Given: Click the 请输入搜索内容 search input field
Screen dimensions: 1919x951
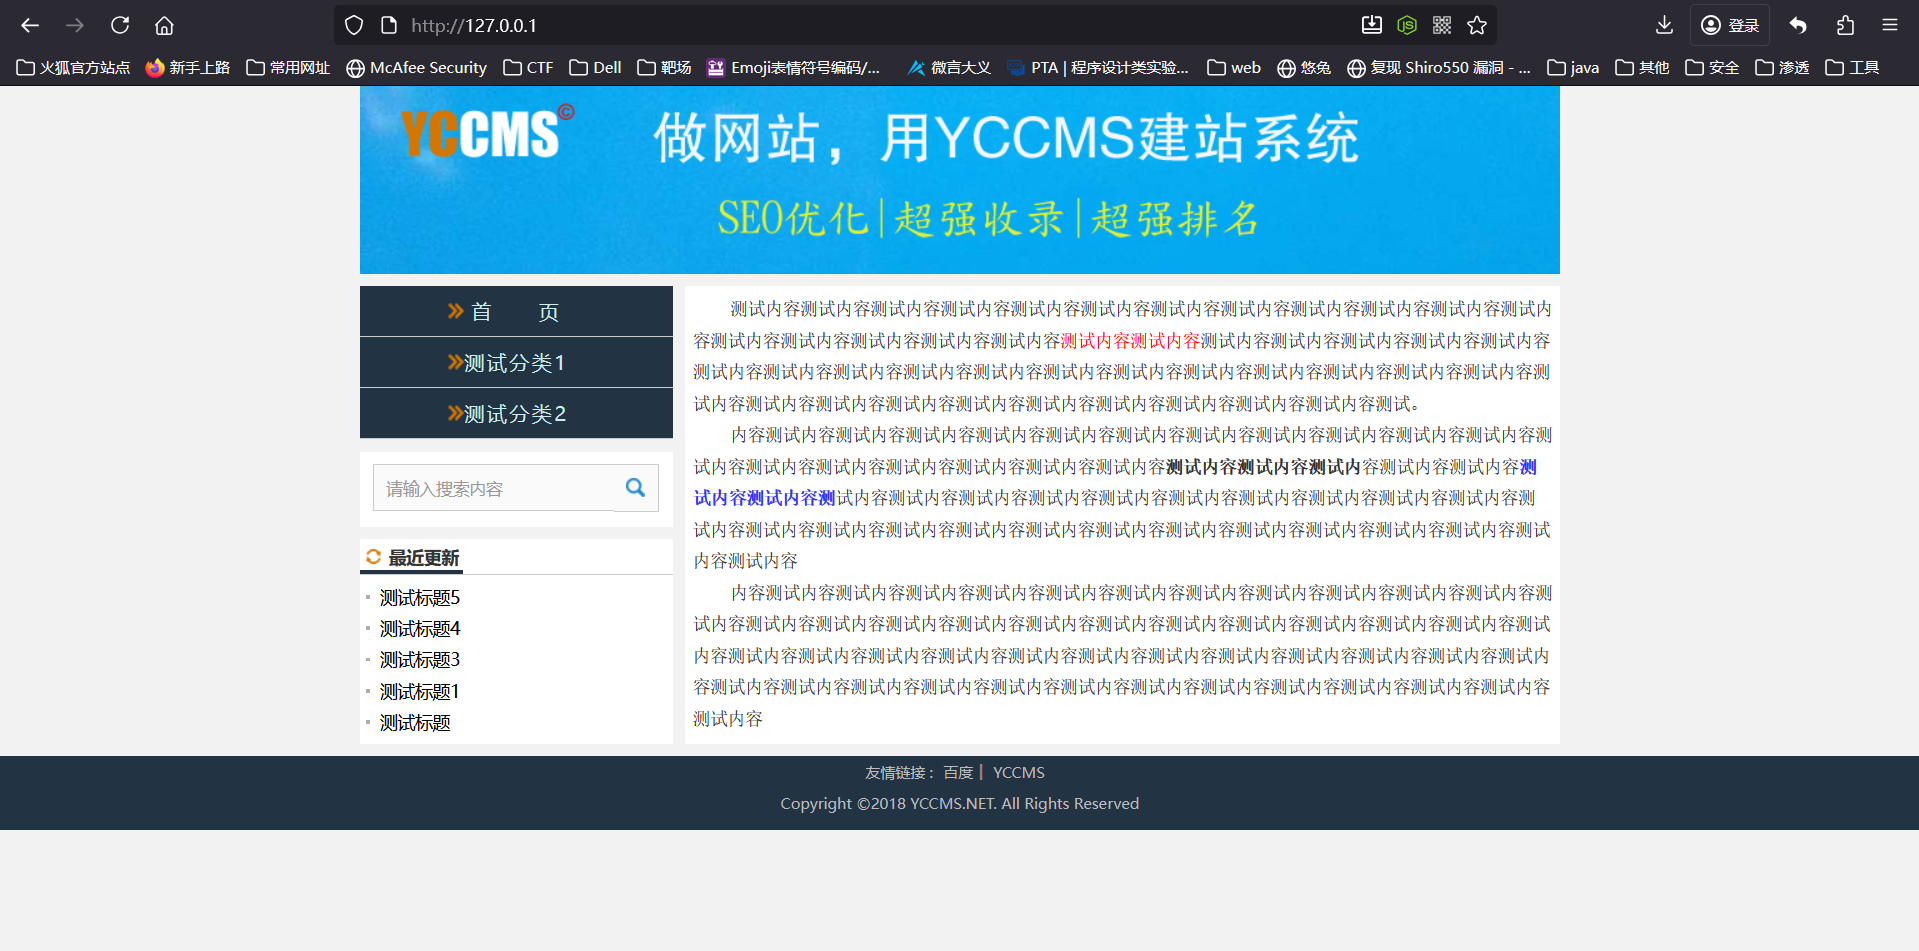Looking at the screenshot, I should click(495, 488).
